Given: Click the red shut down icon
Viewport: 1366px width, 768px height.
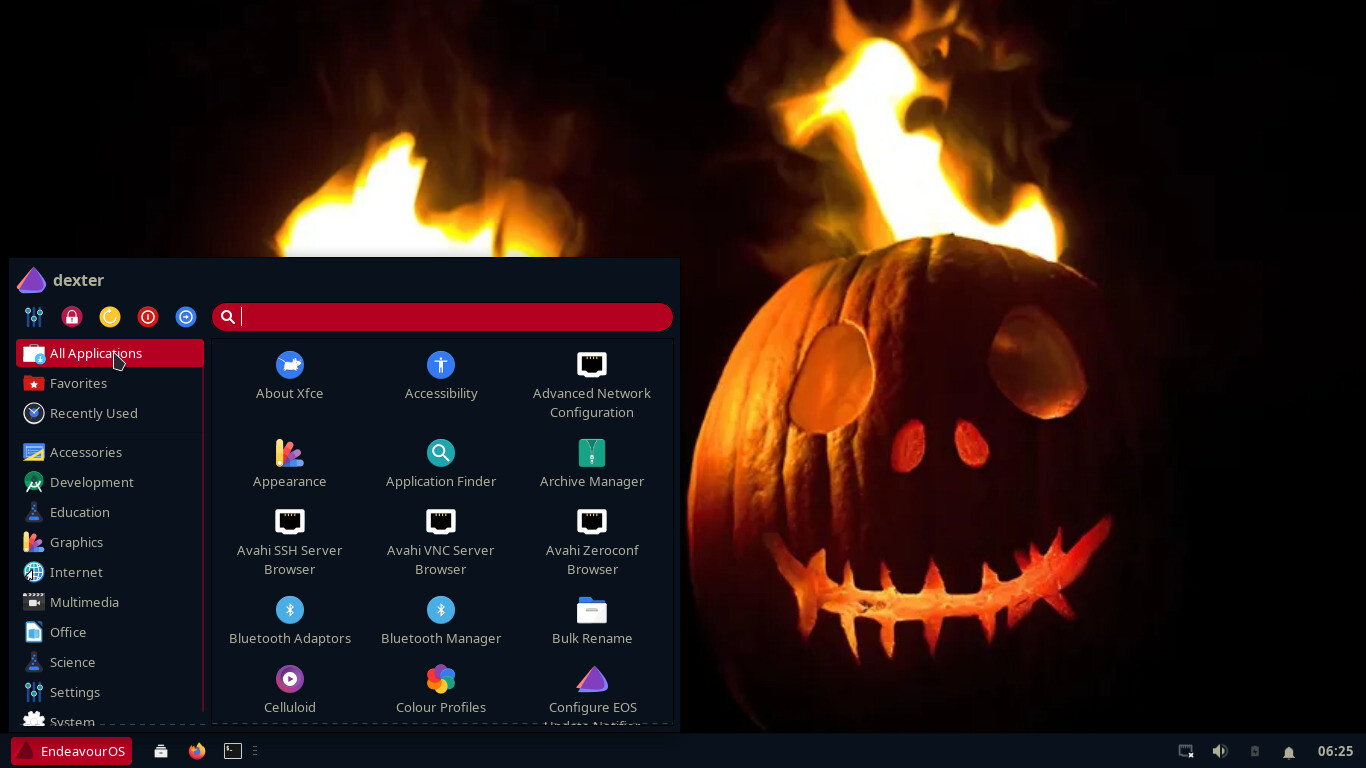Looking at the screenshot, I should (148, 317).
